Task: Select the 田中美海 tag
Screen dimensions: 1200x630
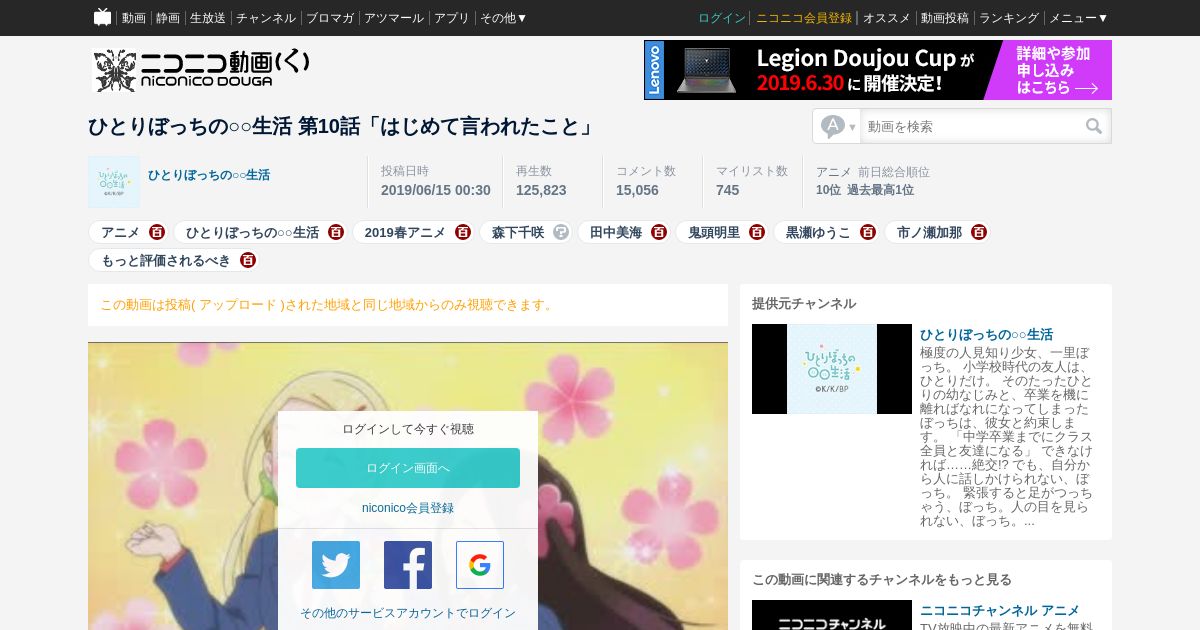Action: pos(616,232)
